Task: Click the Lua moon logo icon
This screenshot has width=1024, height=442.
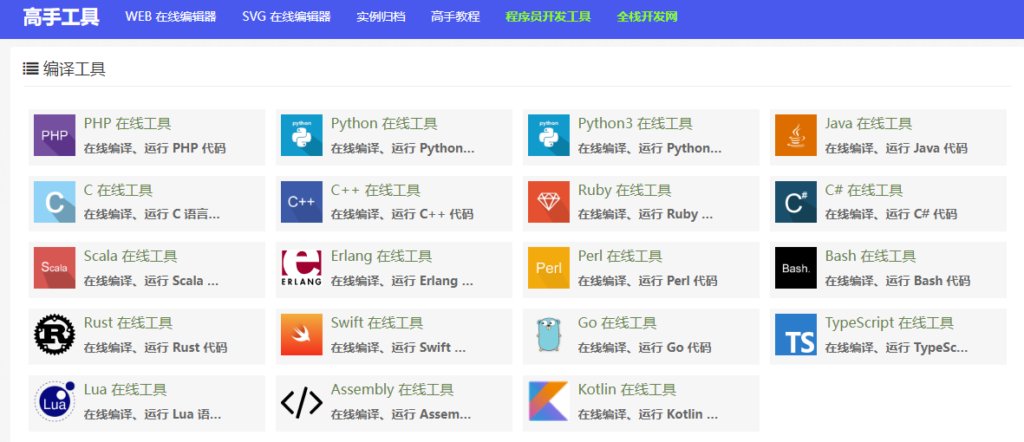Action: tap(54, 400)
